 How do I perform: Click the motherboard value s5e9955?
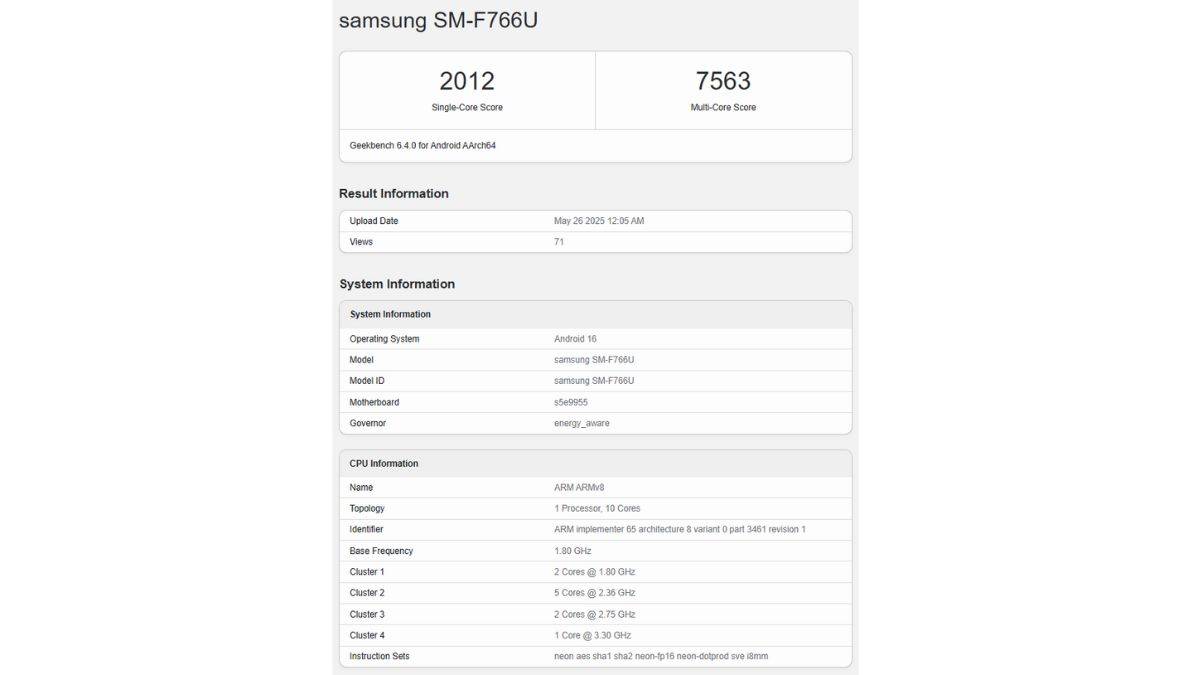click(x=571, y=402)
